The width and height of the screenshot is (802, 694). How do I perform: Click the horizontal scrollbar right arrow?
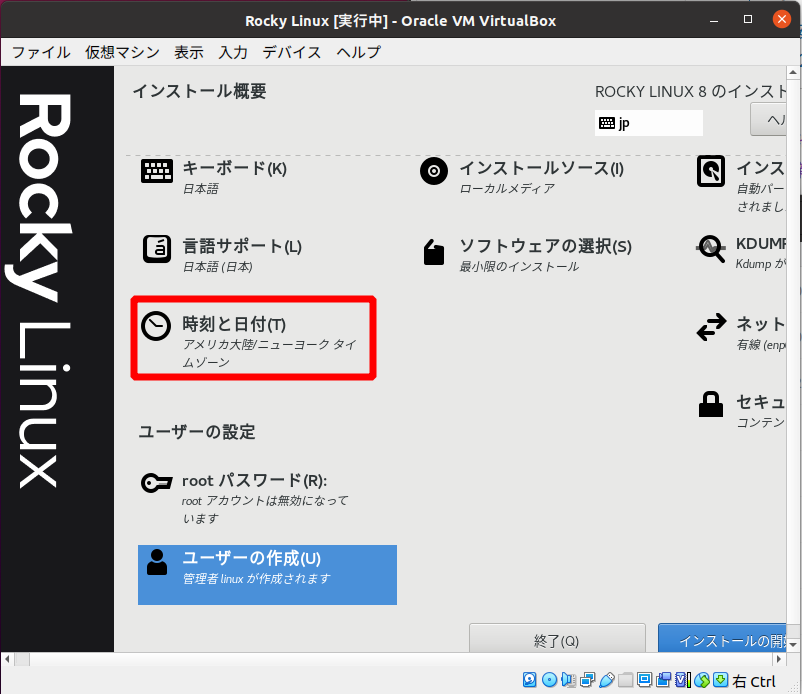click(779, 659)
